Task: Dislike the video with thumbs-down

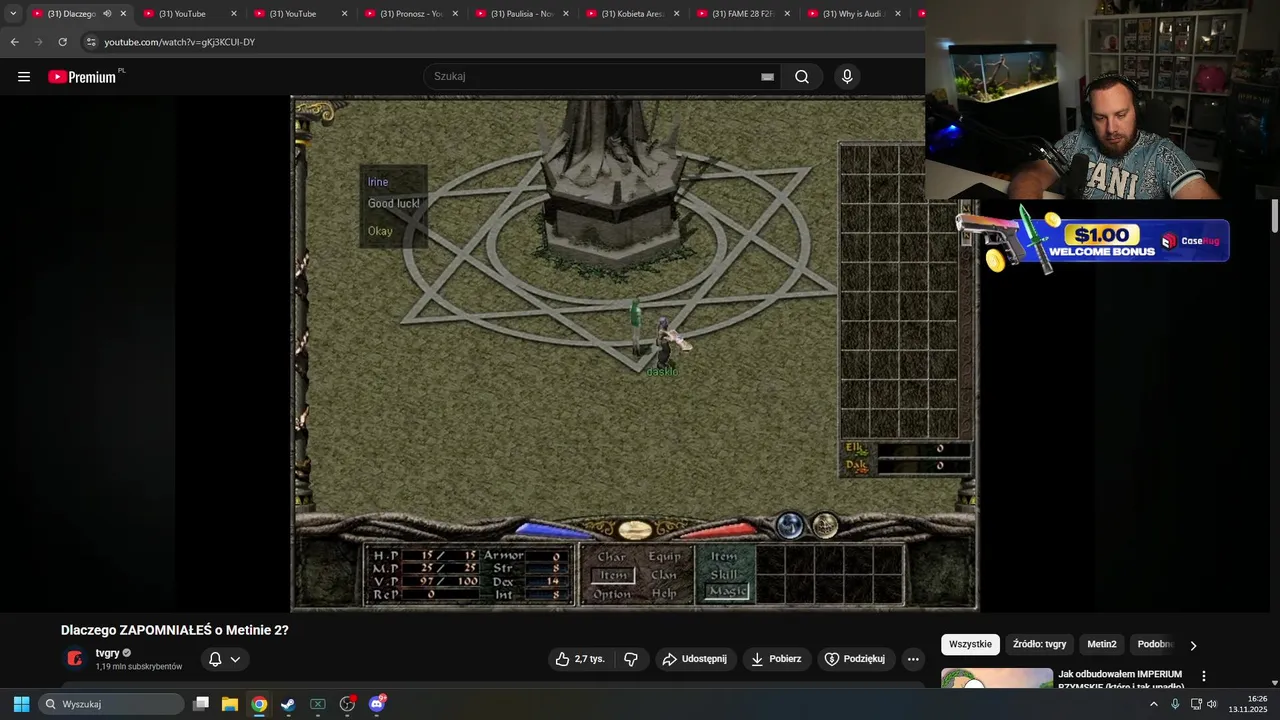Action: (631, 659)
